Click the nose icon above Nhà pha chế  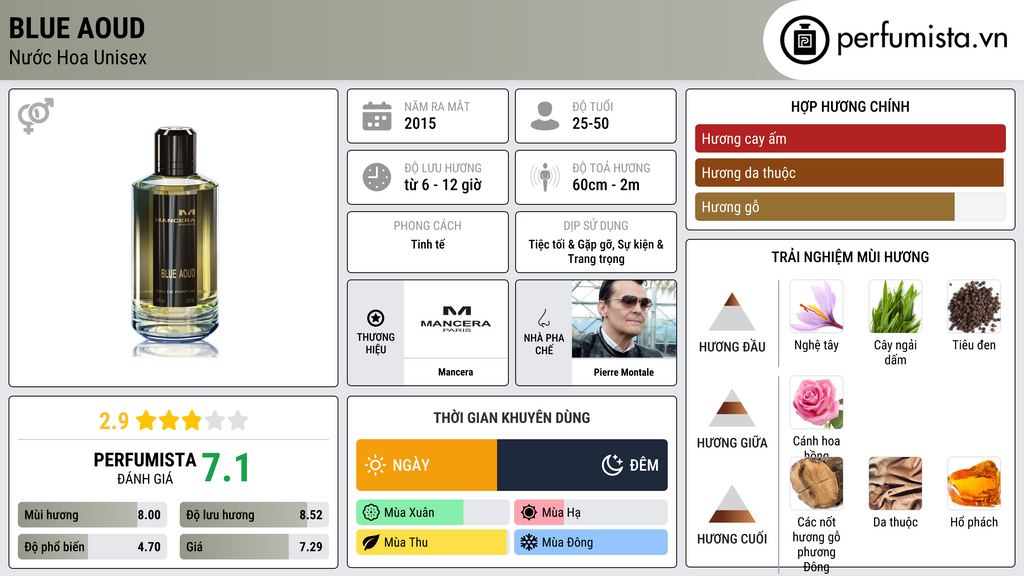pyautogui.click(x=543, y=318)
